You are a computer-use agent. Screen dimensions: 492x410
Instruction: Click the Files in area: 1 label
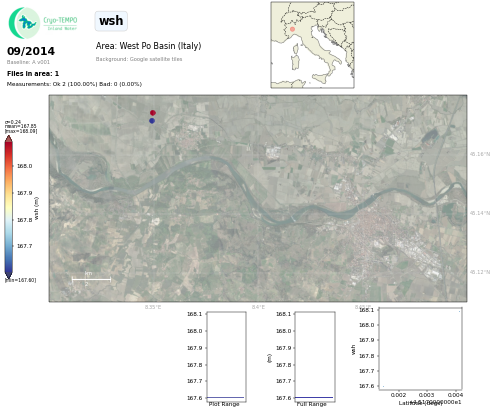pos(33,74)
